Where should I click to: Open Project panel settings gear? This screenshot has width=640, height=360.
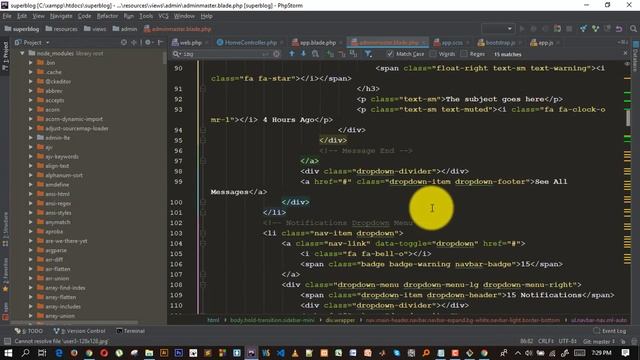point(148,42)
